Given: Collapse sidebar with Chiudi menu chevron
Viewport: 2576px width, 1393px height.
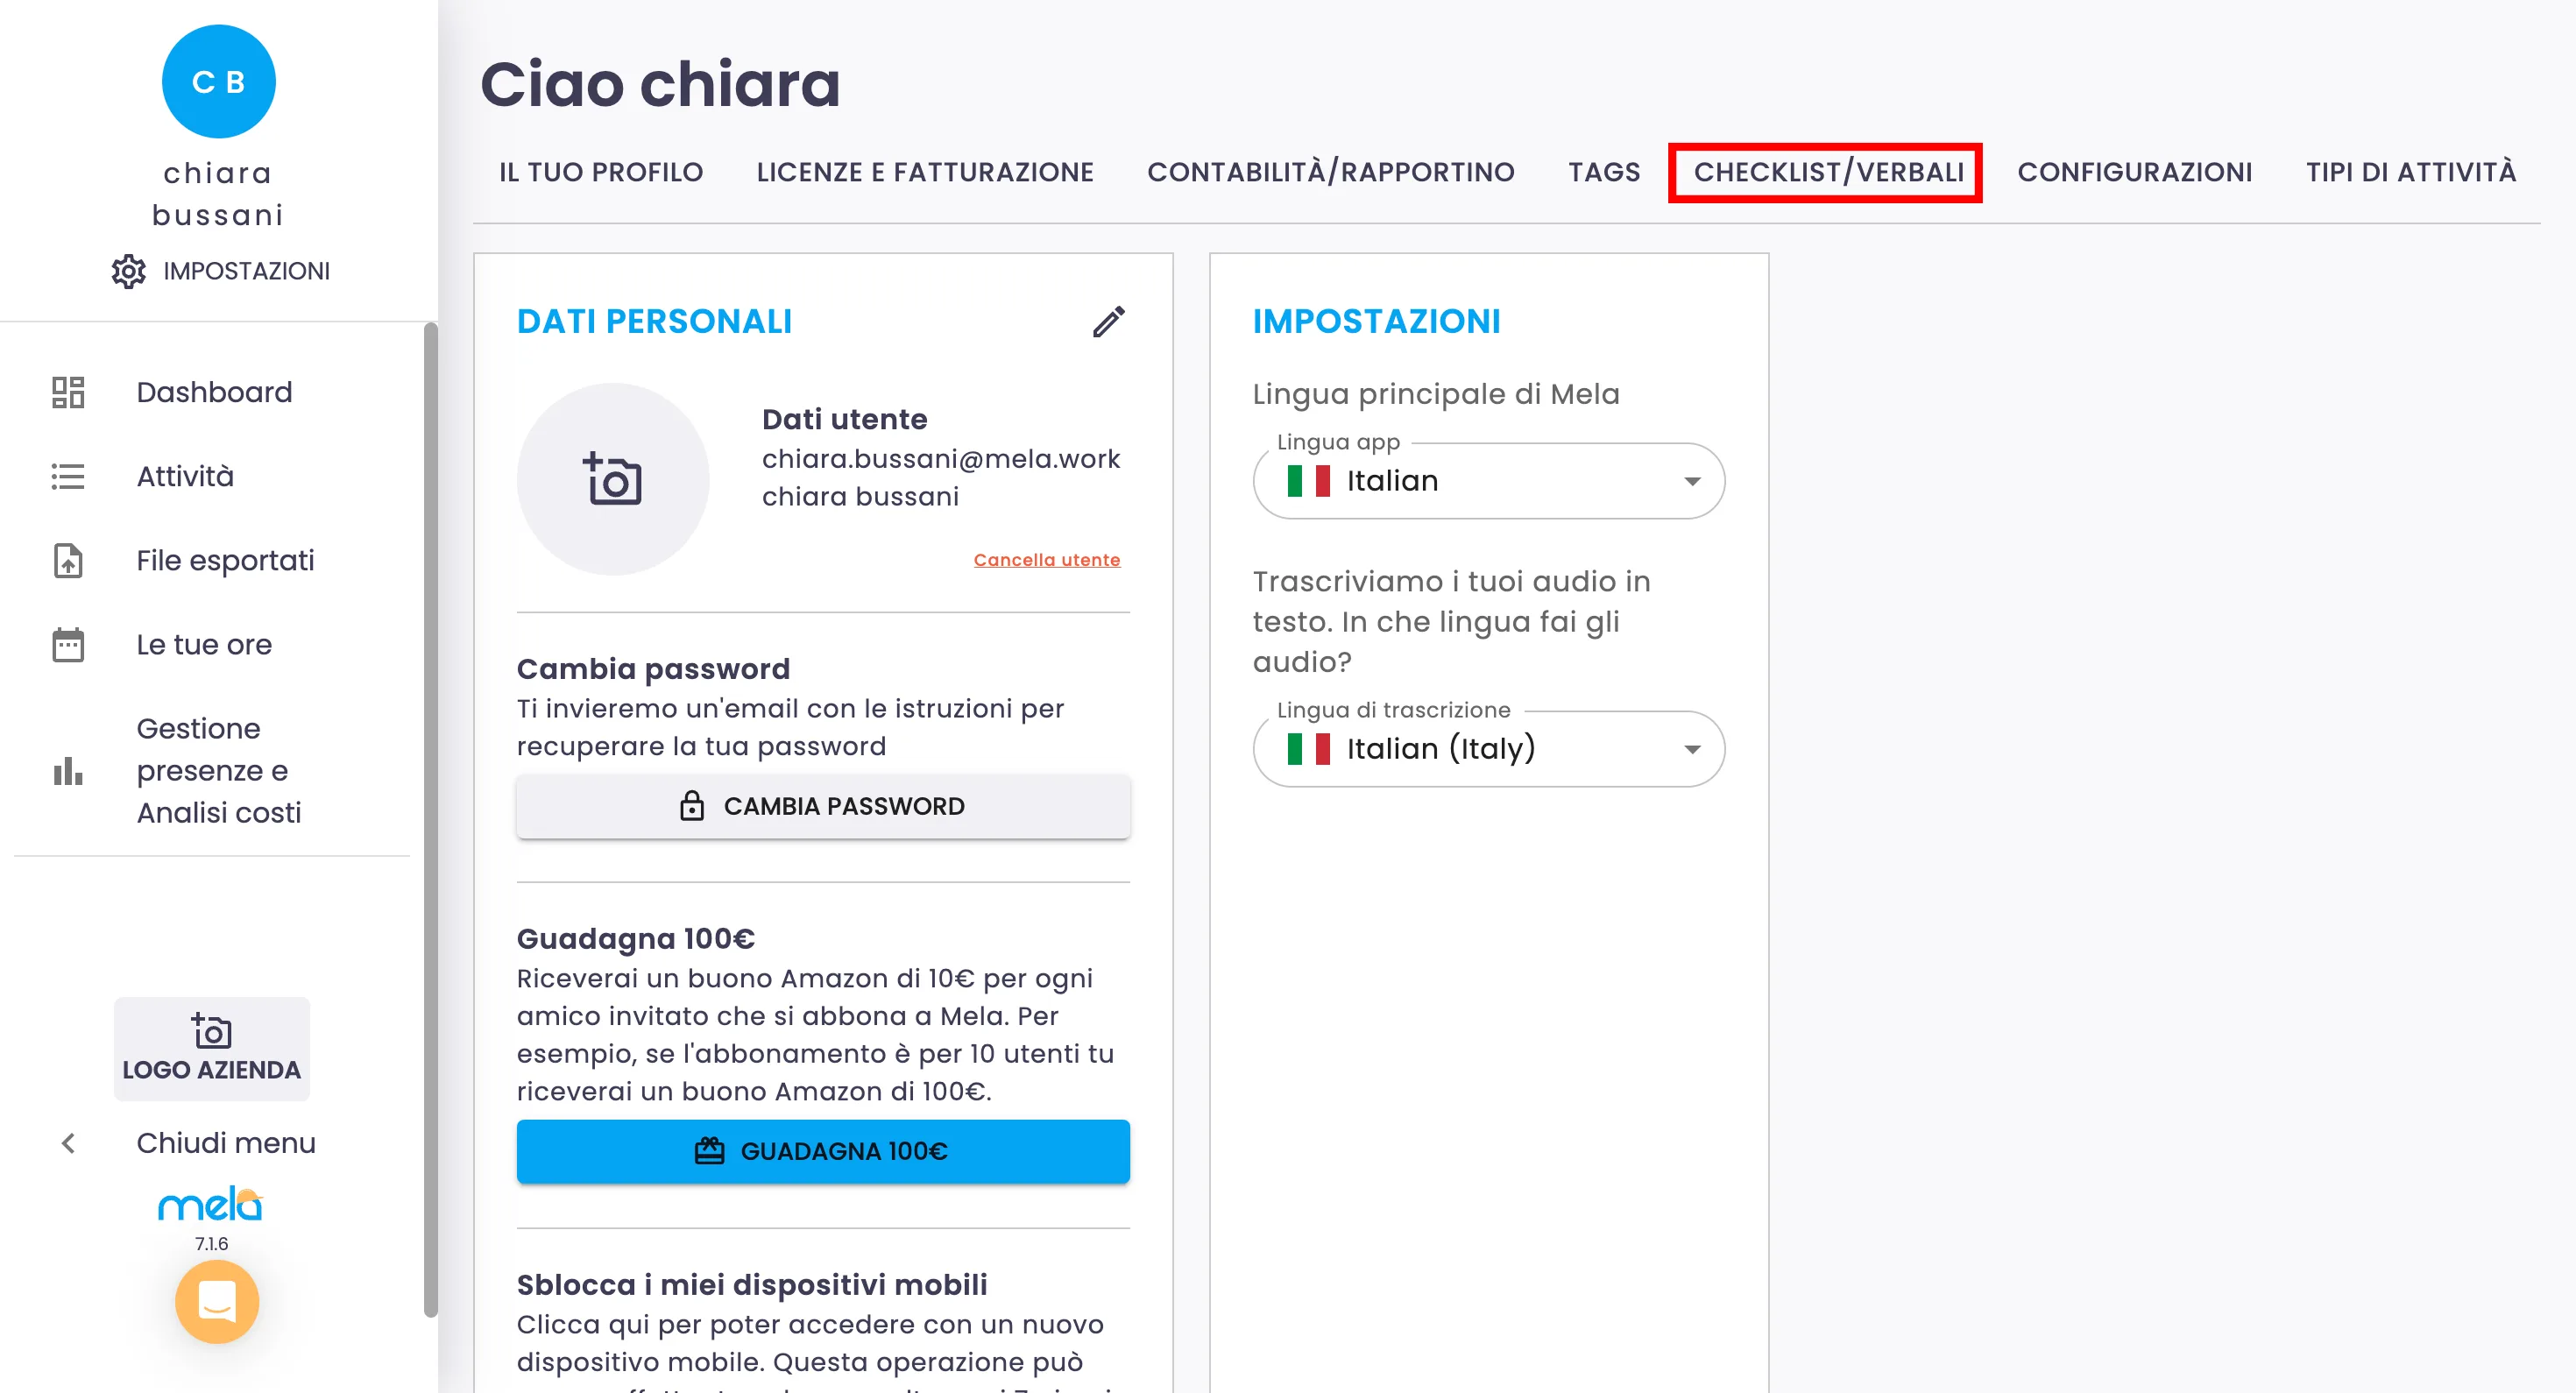Looking at the screenshot, I should click(68, 1143).
